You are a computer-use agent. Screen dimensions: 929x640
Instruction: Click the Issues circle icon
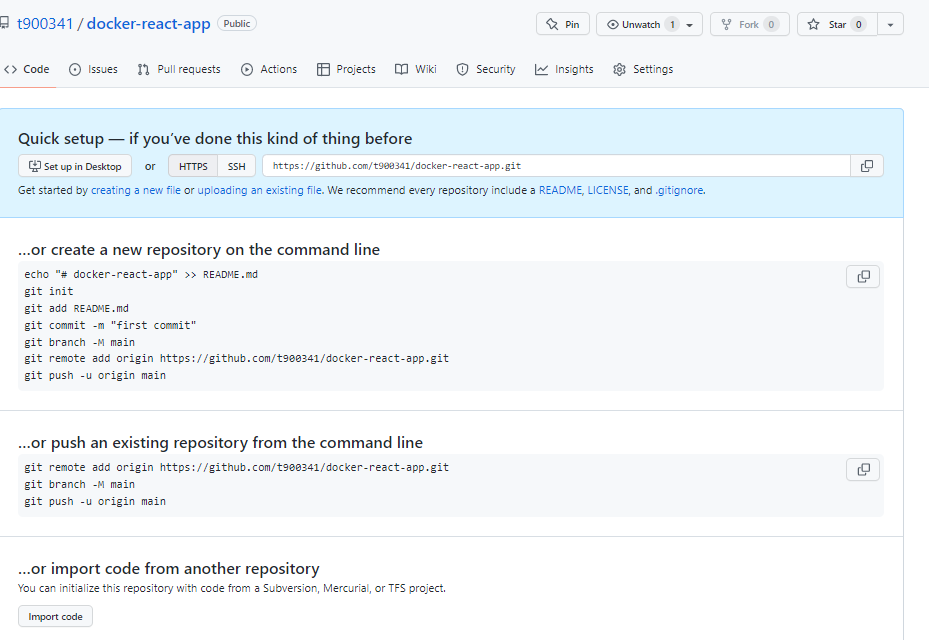(75, 69)
